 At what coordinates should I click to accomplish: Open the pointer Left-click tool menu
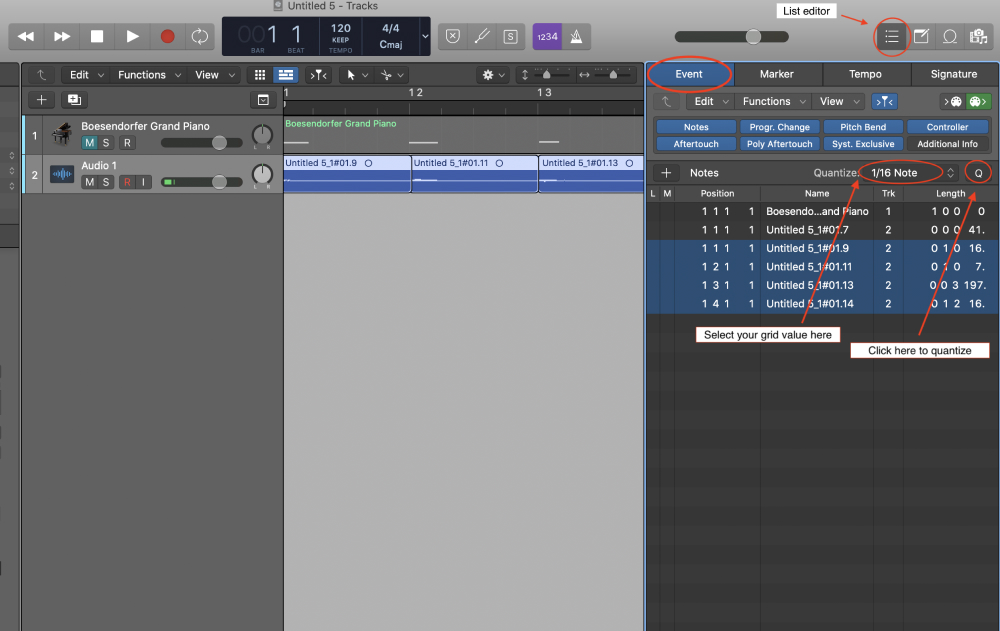point(357,75)
